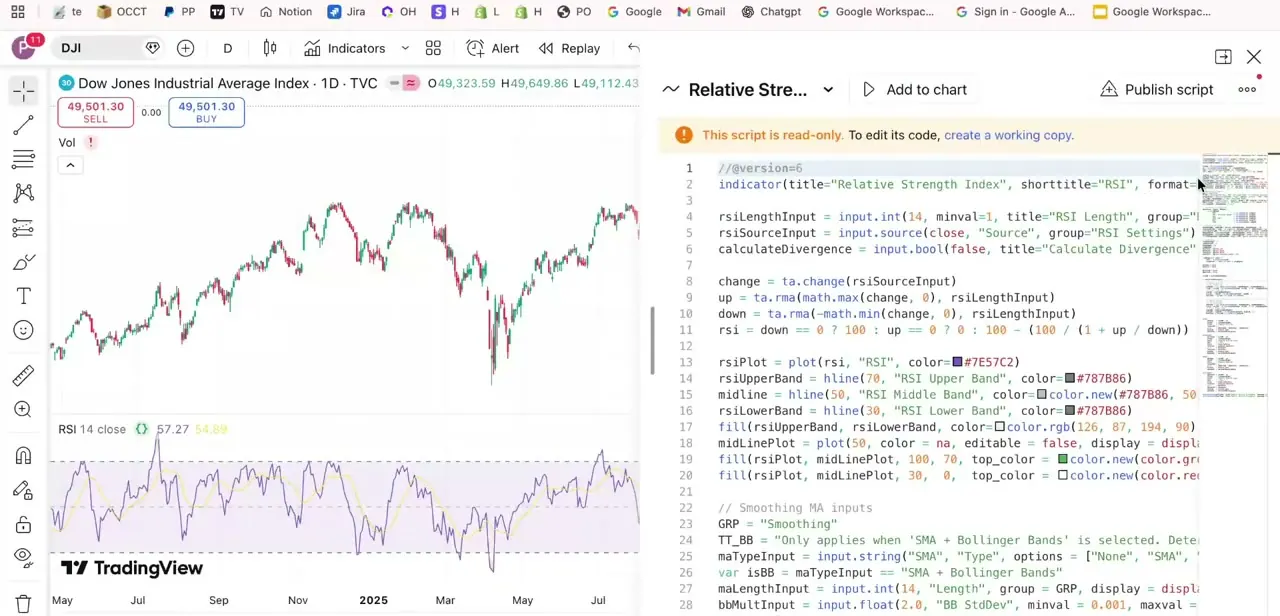Select the zoom in tool
The height and width of the screenshot is (616, 1280).
[x=24, y=409]
